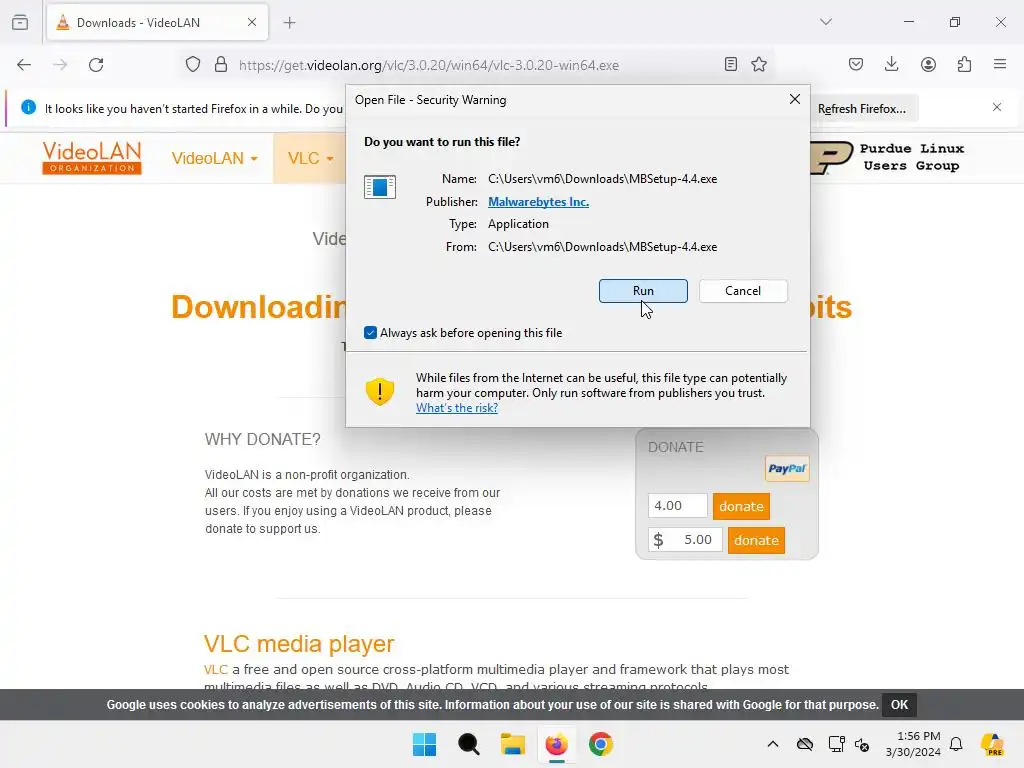Open the Firefox downloads panel icon
Viewport: 1024px width, 768px height.
[891, 64]
